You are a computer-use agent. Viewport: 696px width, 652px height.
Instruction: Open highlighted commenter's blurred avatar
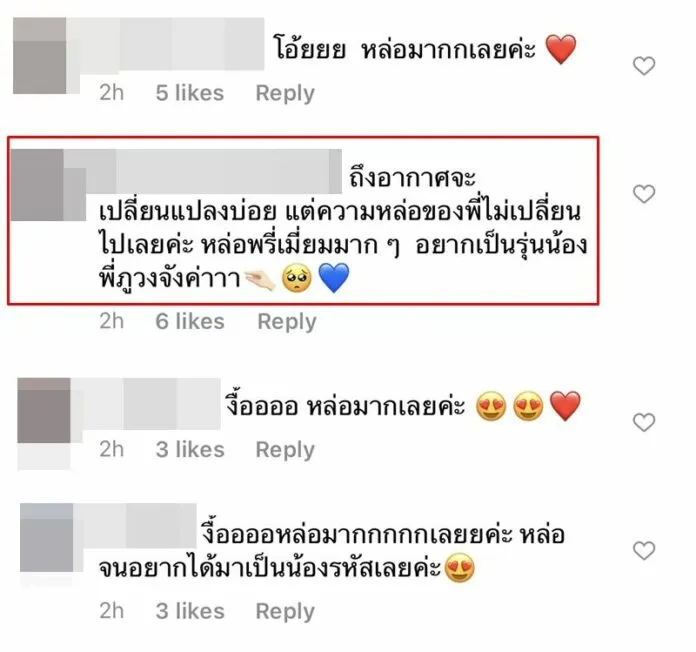[37, 185]
